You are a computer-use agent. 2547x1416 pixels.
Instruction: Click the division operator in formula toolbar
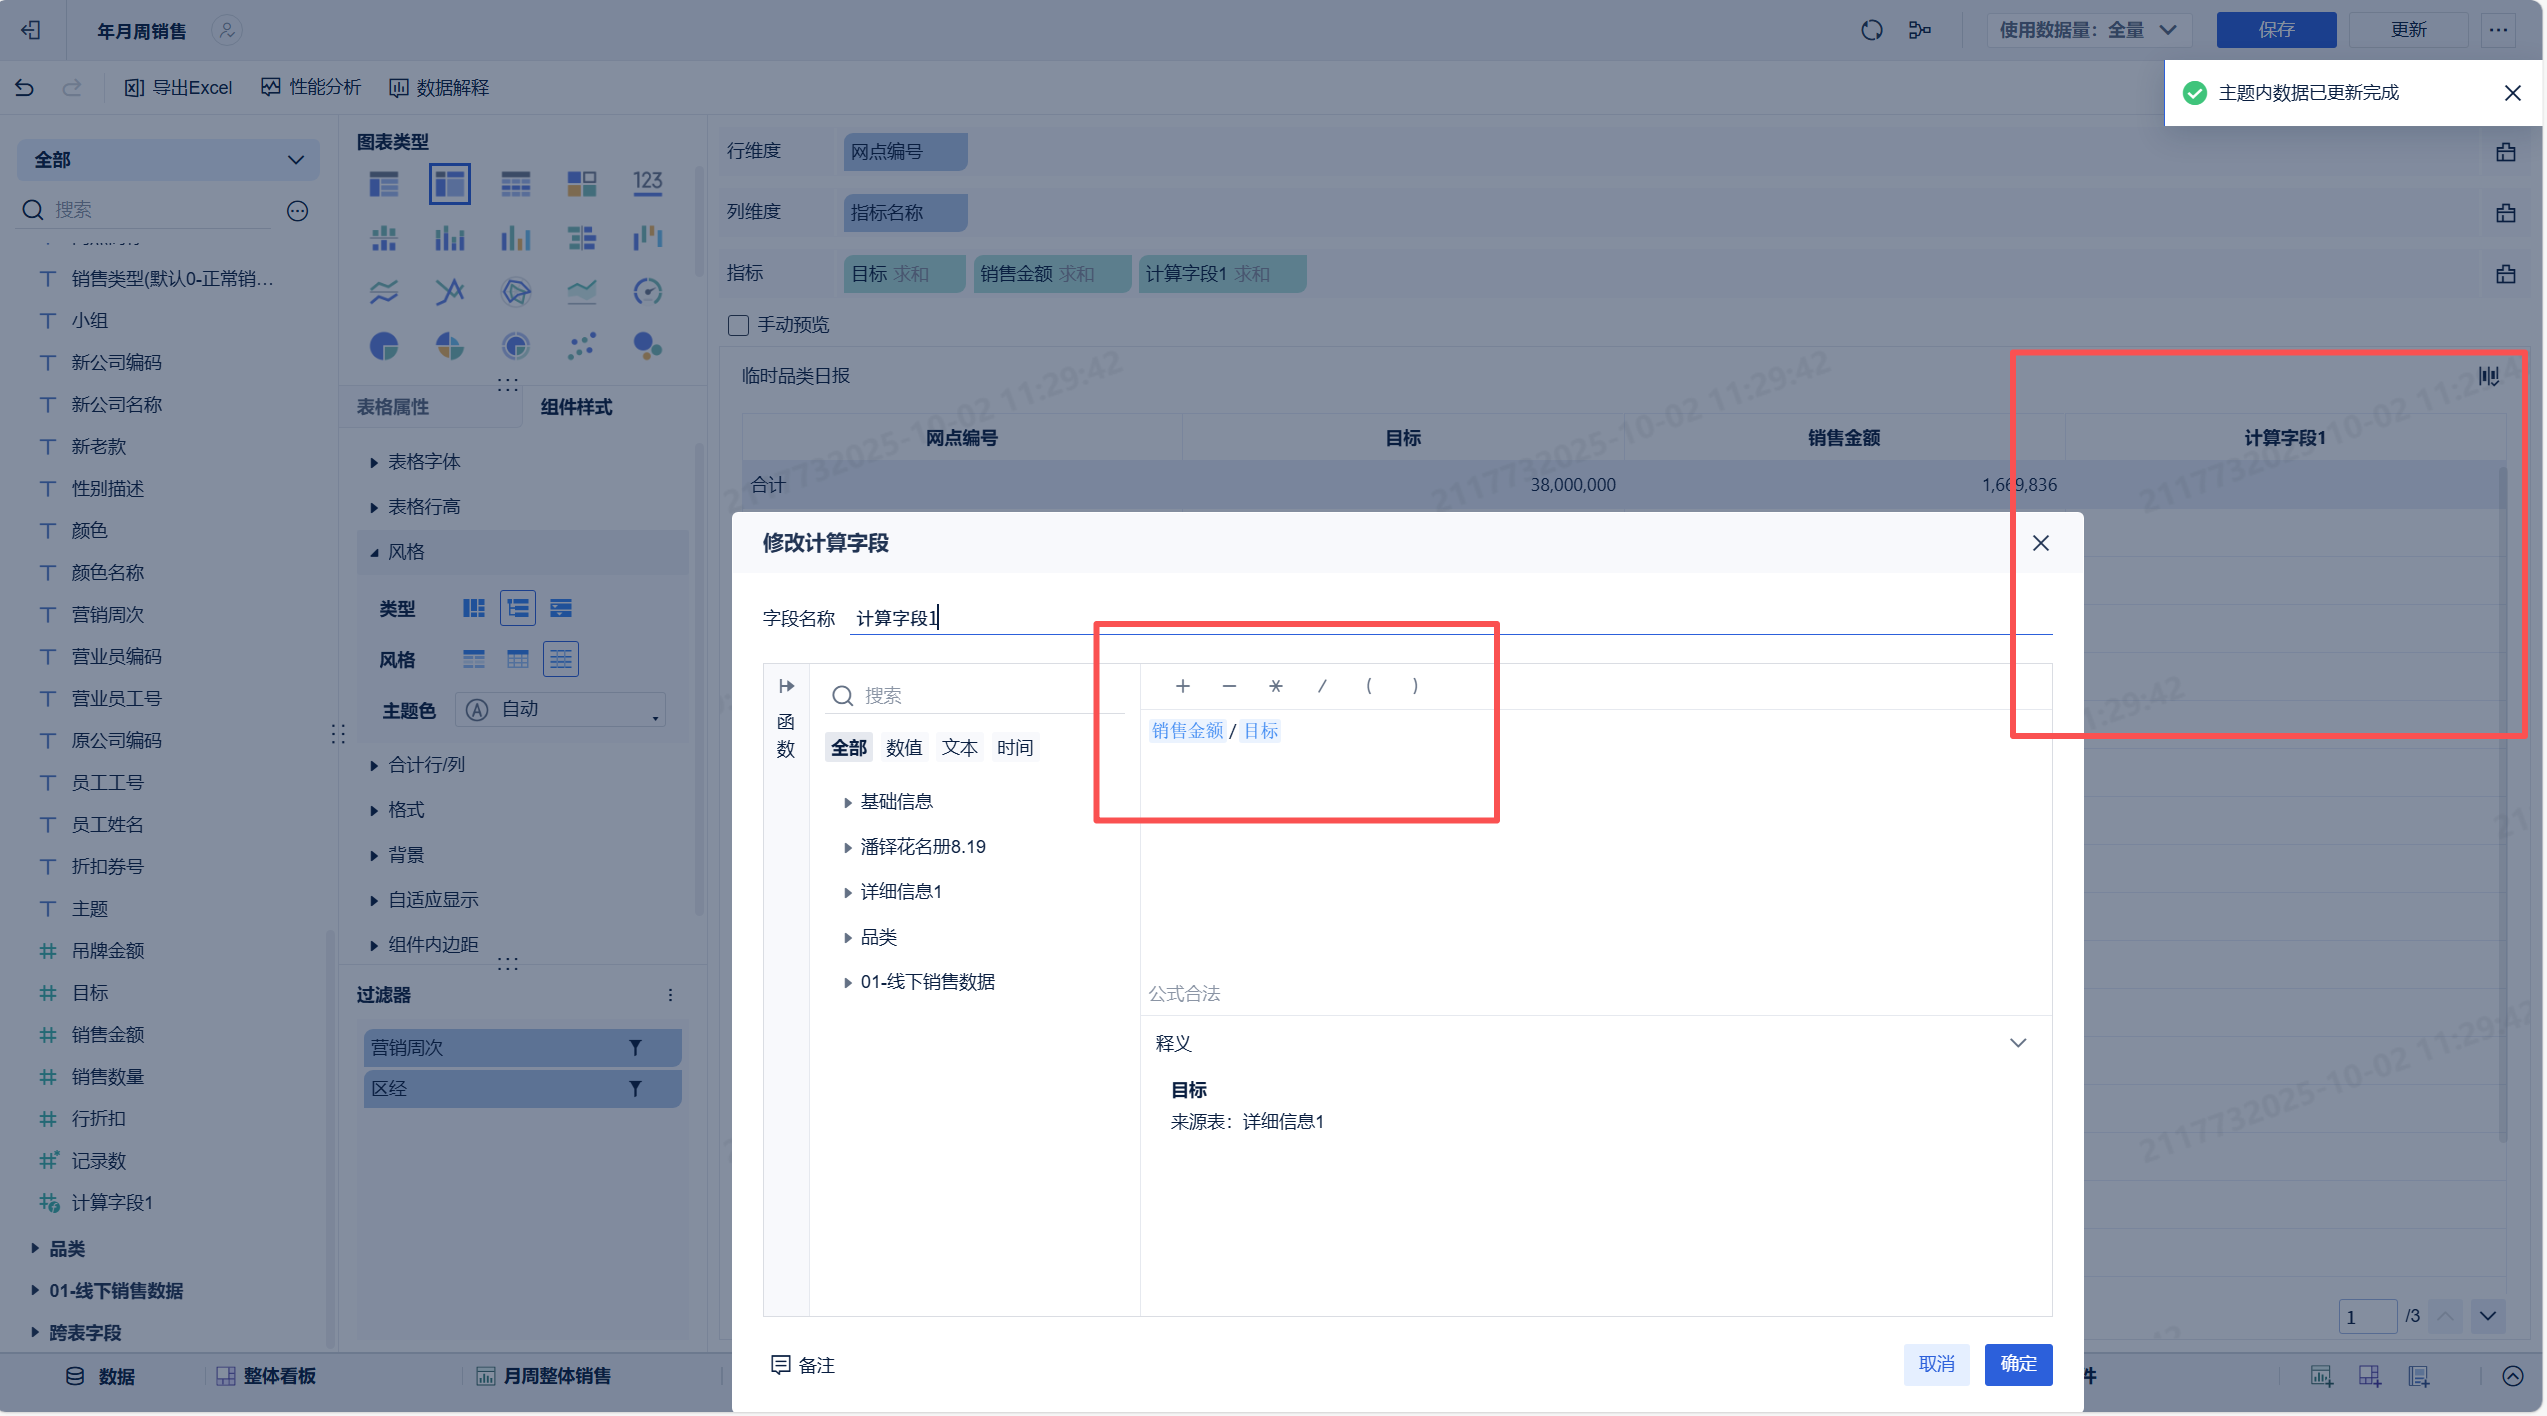point(1322,686)
